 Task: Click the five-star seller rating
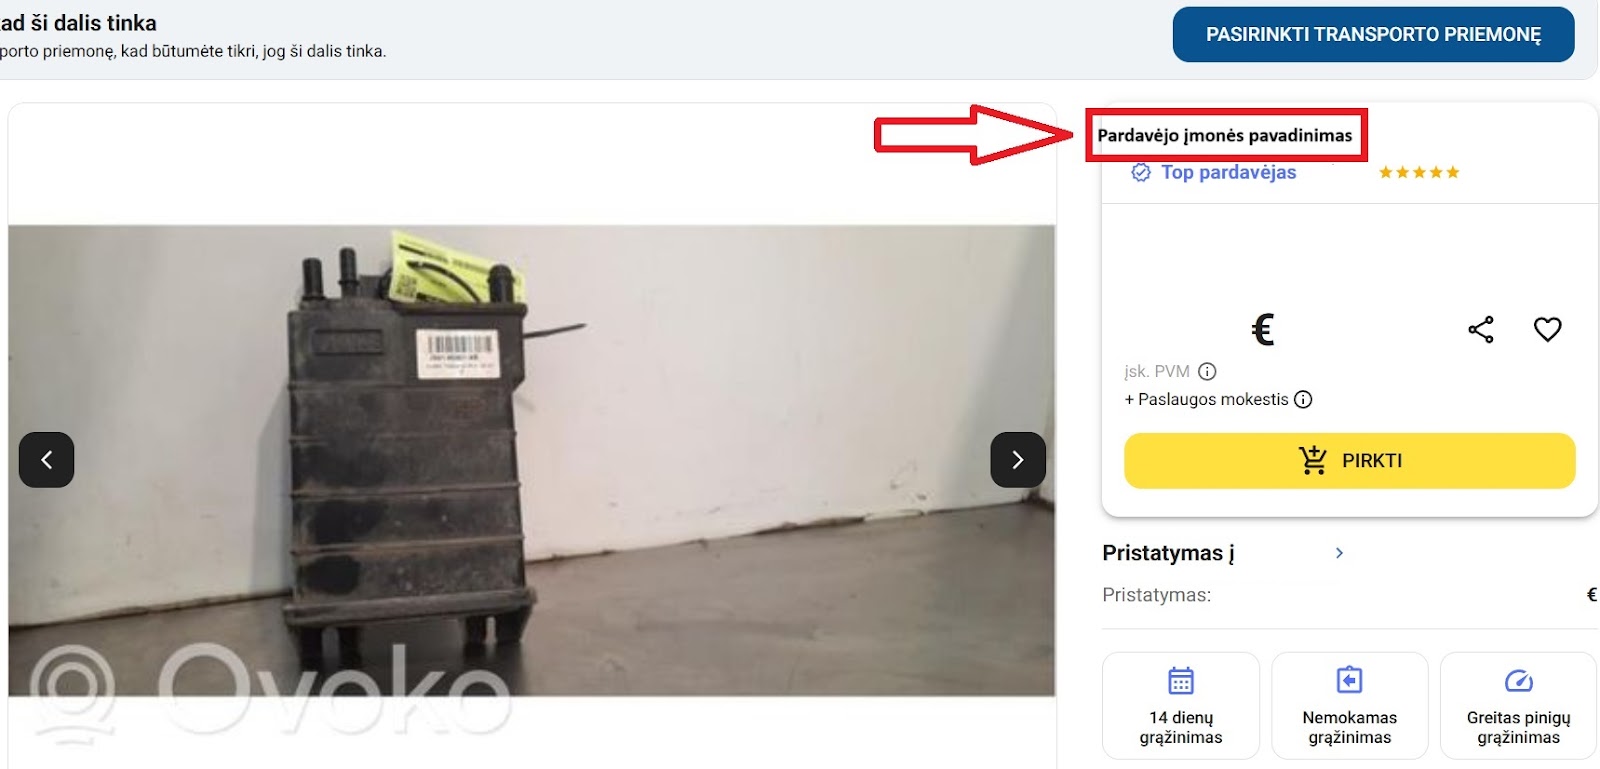pyautogui.click(x=1419, y=172)
